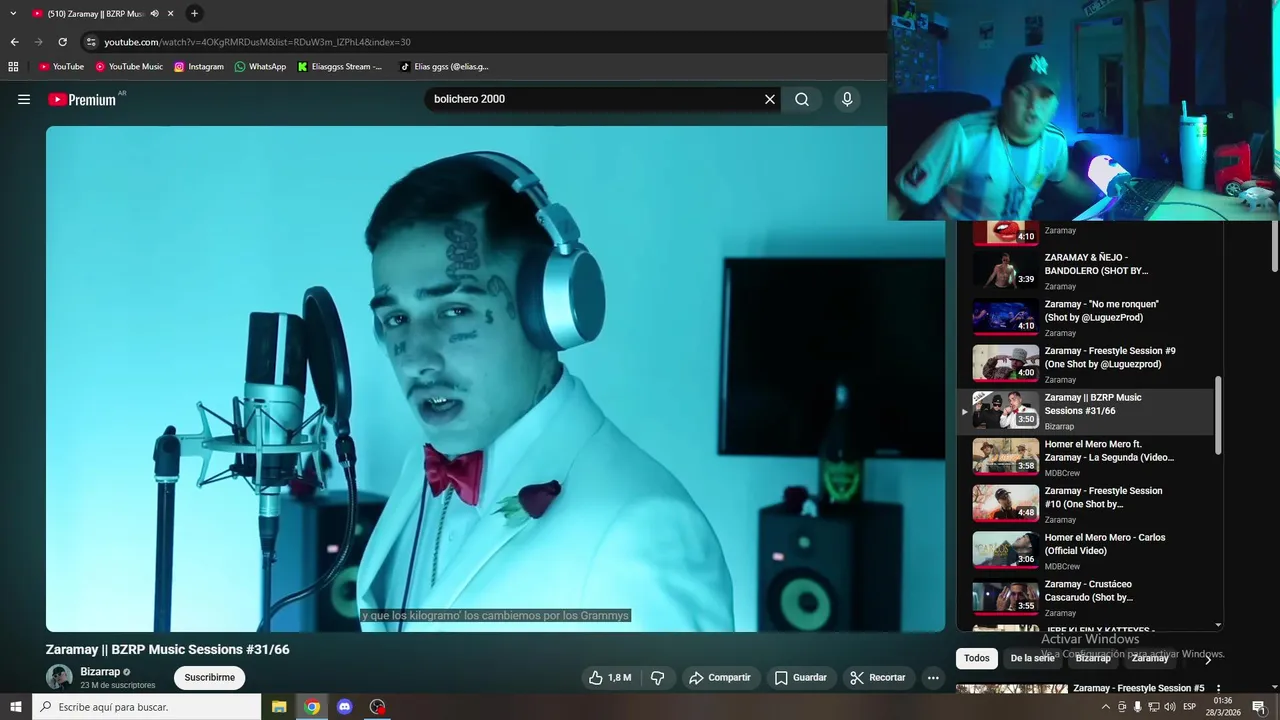Open a new browser tab

pos(194,13)
